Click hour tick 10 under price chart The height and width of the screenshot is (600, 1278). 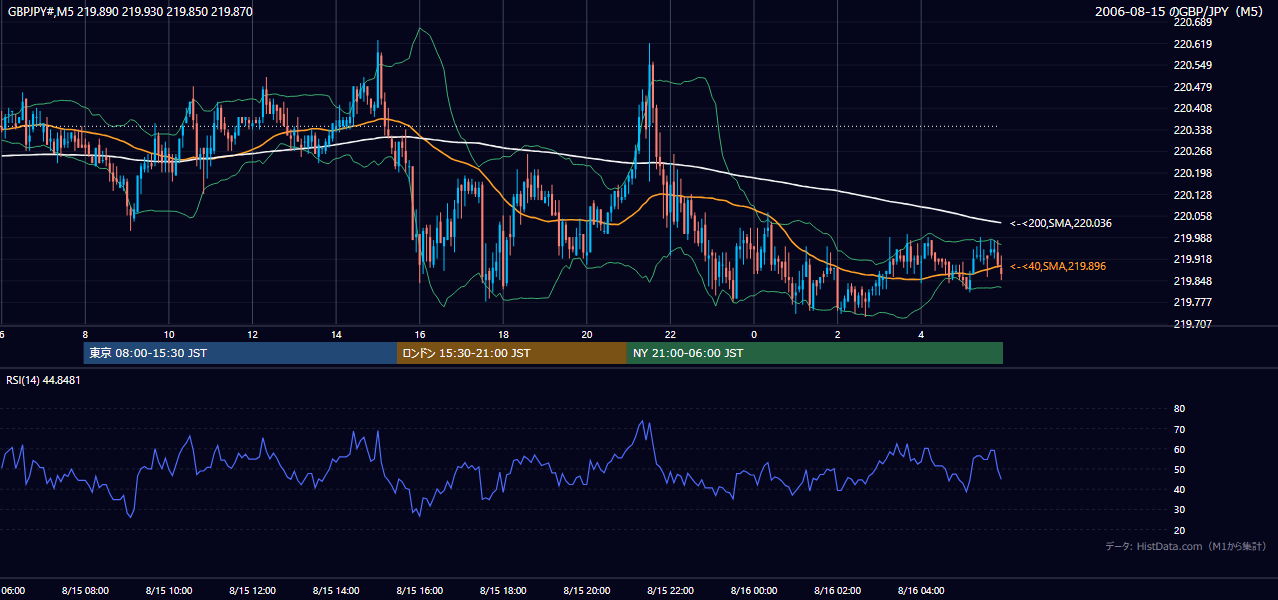(169, 334)
